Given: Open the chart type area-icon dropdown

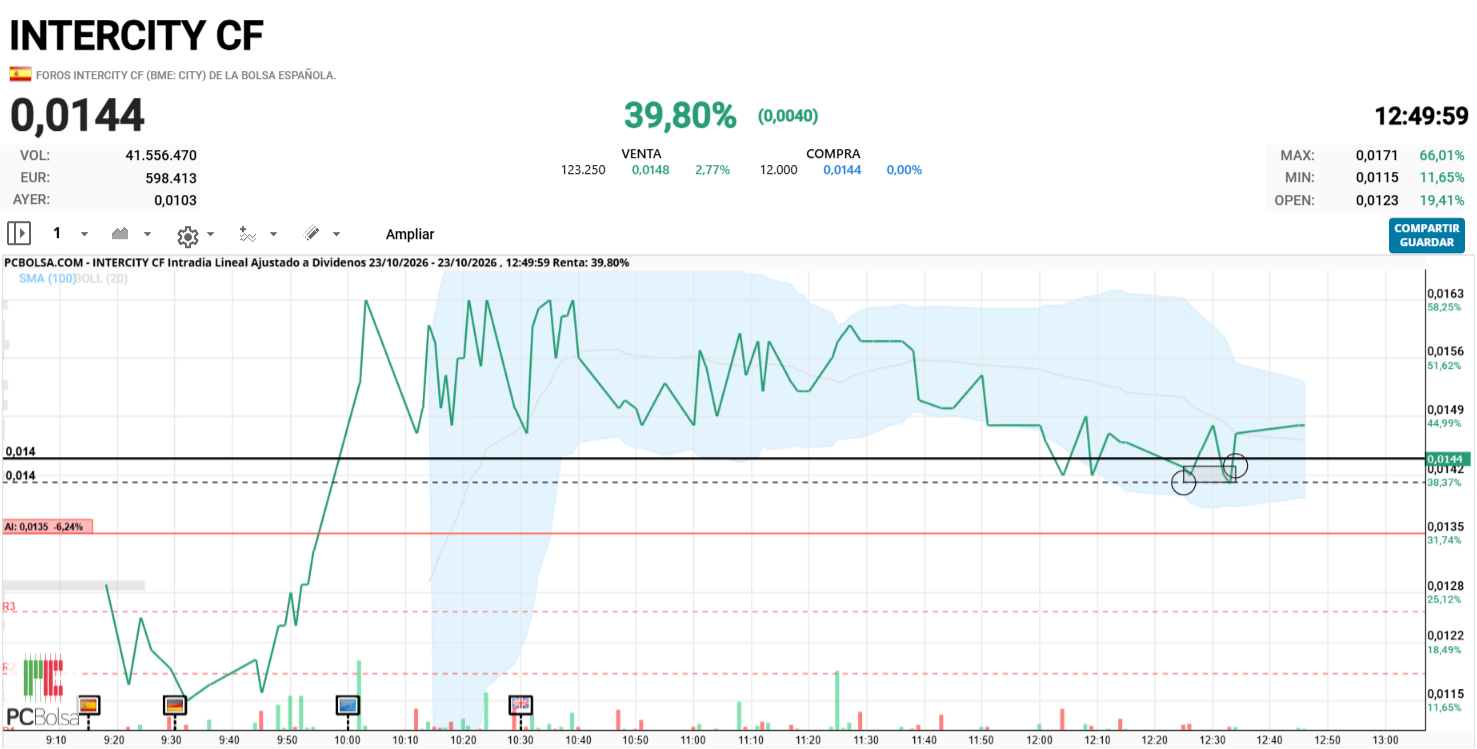Looking at the screenshot, I should pos(131,233).
